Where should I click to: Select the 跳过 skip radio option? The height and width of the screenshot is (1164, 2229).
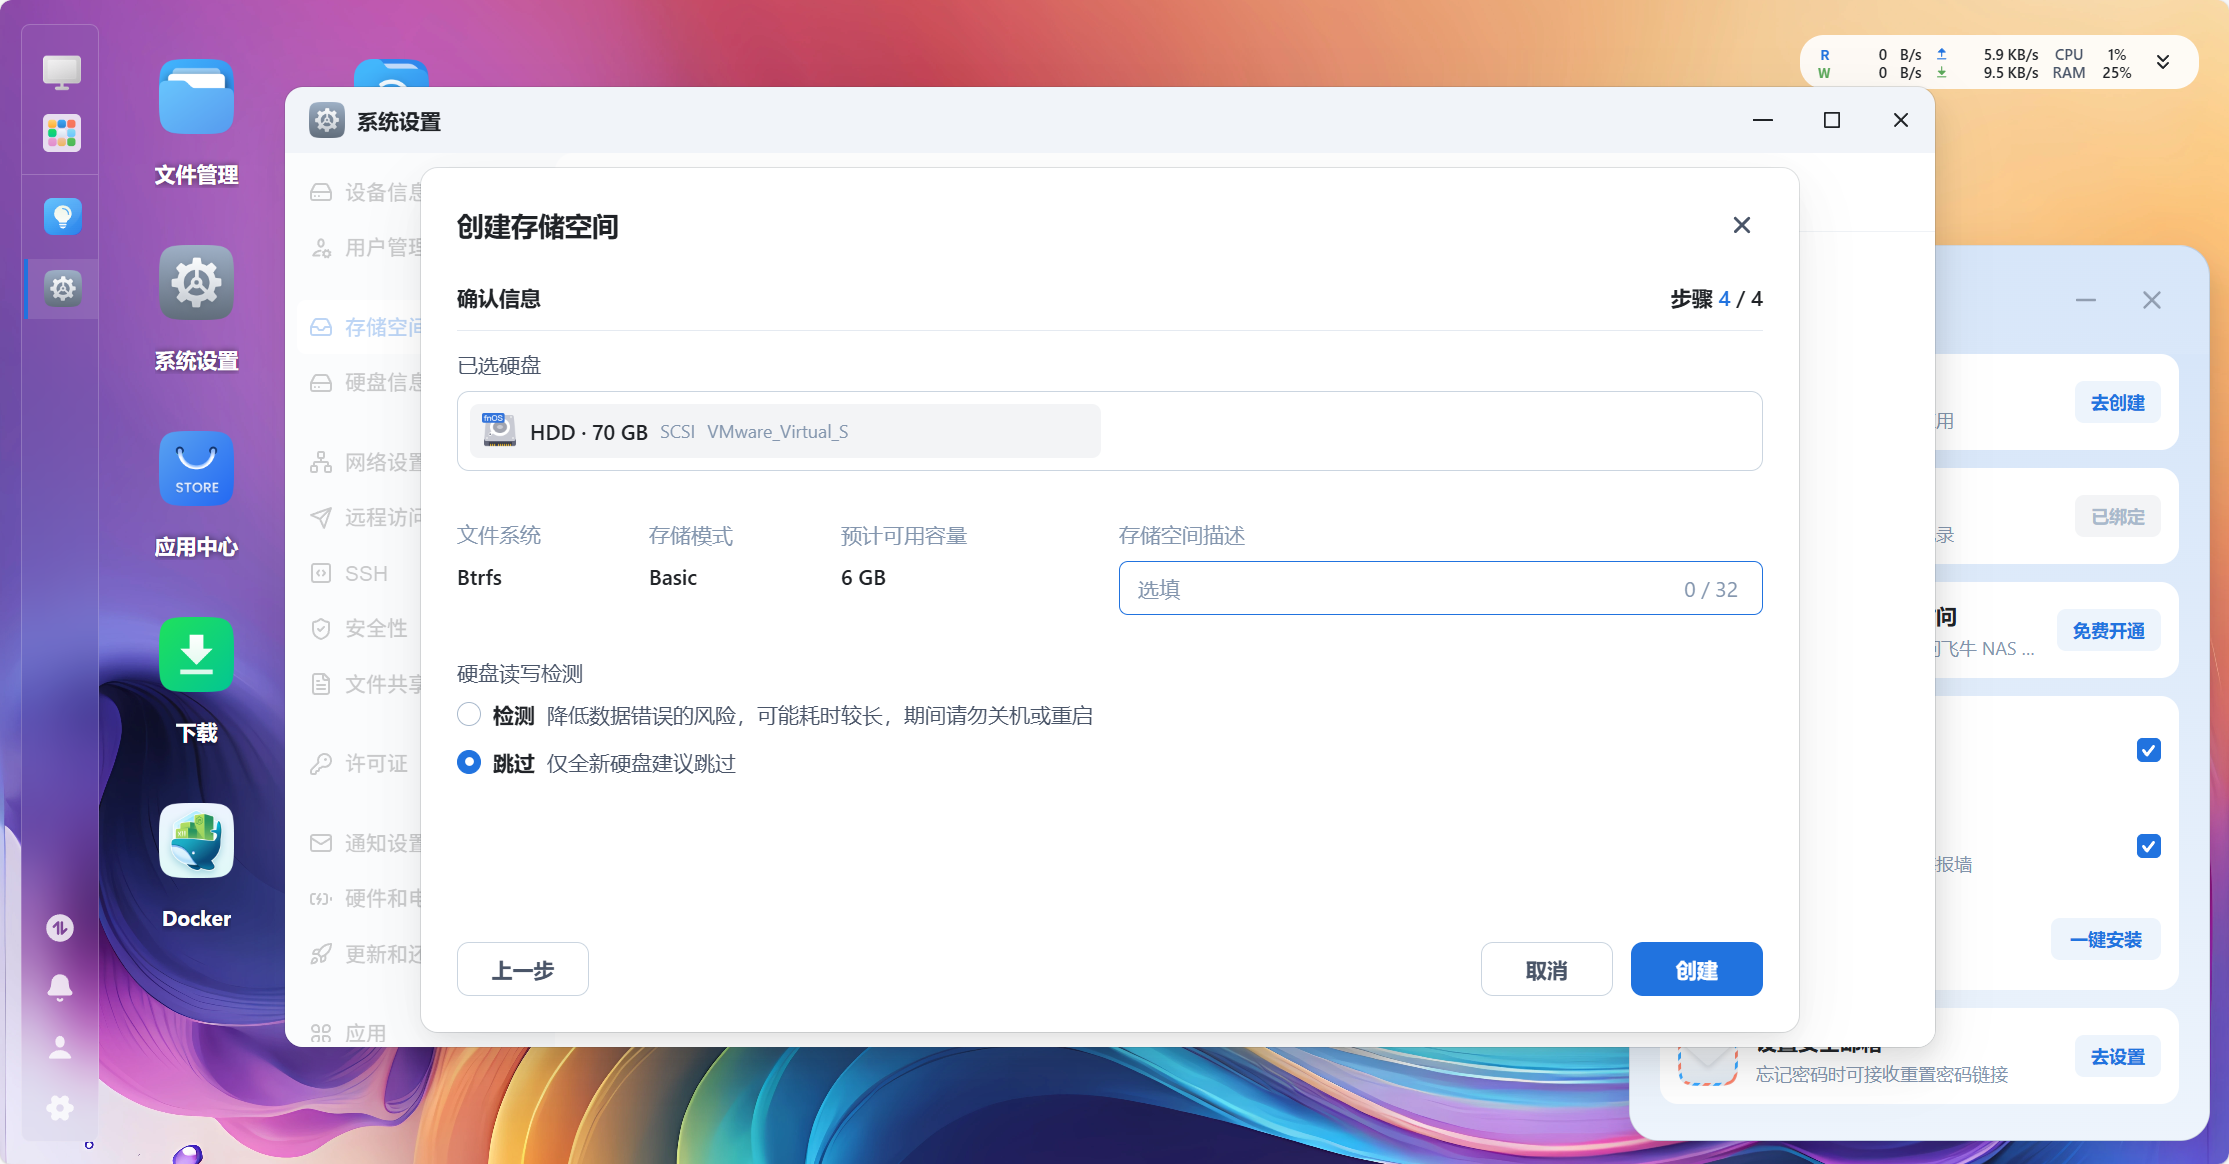(469, 763)
